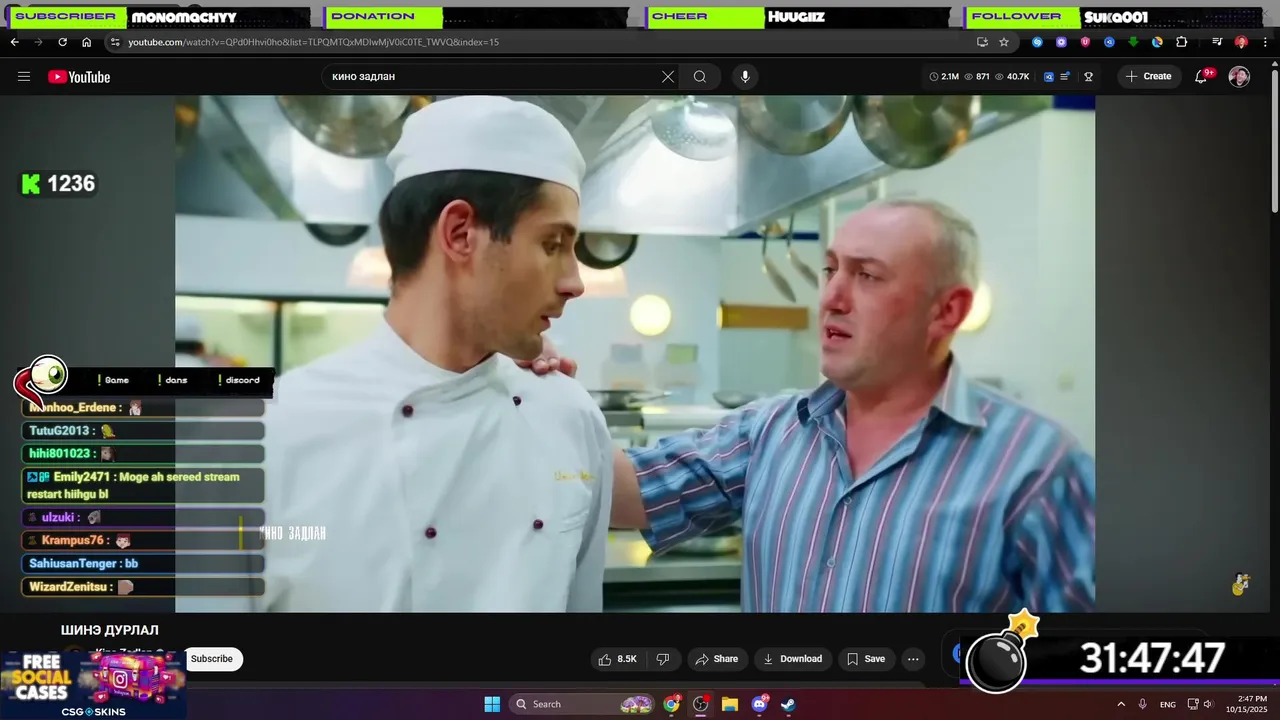This screenshot has height=720, width=1280.
Task: Open the Windows Start menu
Action: pyautogui.click(x=492, y=704)
